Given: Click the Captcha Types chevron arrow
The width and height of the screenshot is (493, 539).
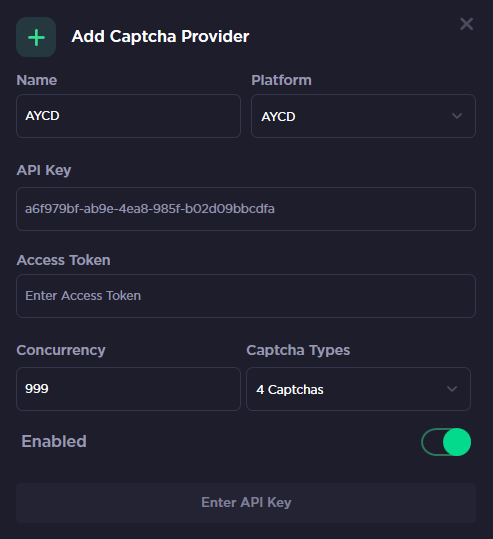Looking at the screenshot, I should point(452,389).
